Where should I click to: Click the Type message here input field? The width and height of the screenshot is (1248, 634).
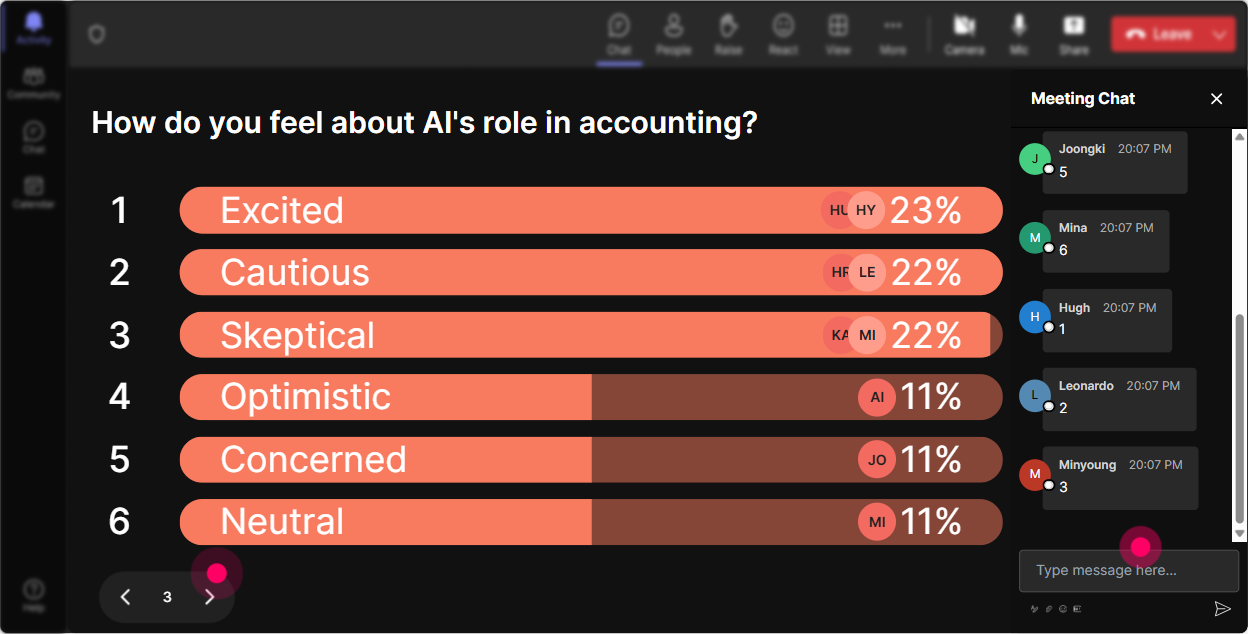pyautogui.click(x=1128, y=571)
